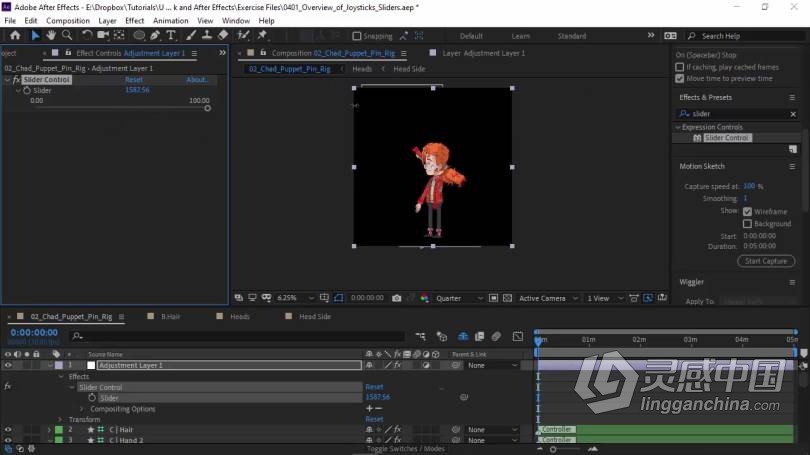Open the Effect menu
The height and width of the screenshot is (455, 810).
coord(134,21)
